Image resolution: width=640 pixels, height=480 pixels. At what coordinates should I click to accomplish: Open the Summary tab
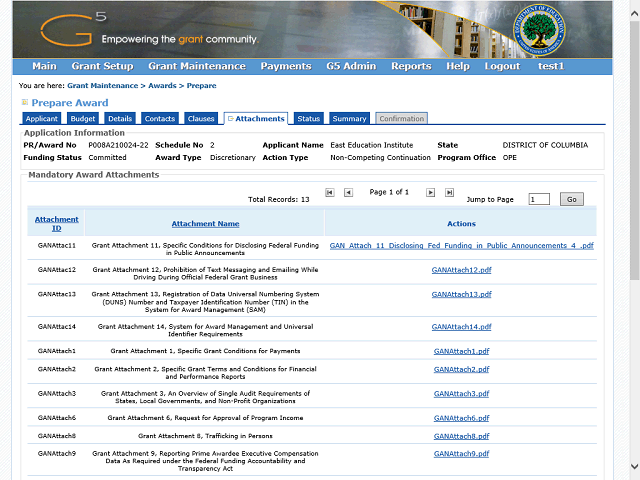click(x=349, y=119)
